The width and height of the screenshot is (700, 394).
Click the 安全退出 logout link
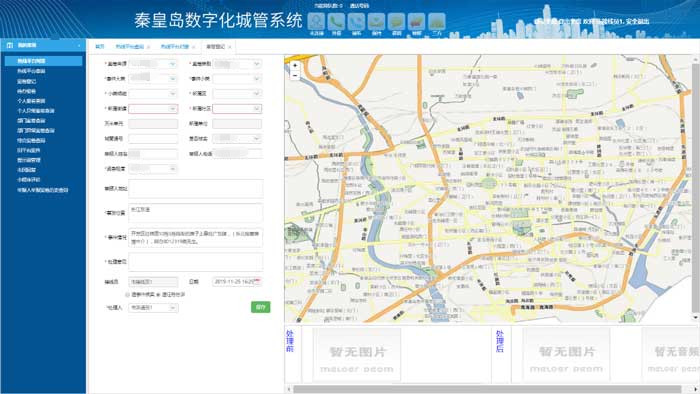click(x=637, y=21)
